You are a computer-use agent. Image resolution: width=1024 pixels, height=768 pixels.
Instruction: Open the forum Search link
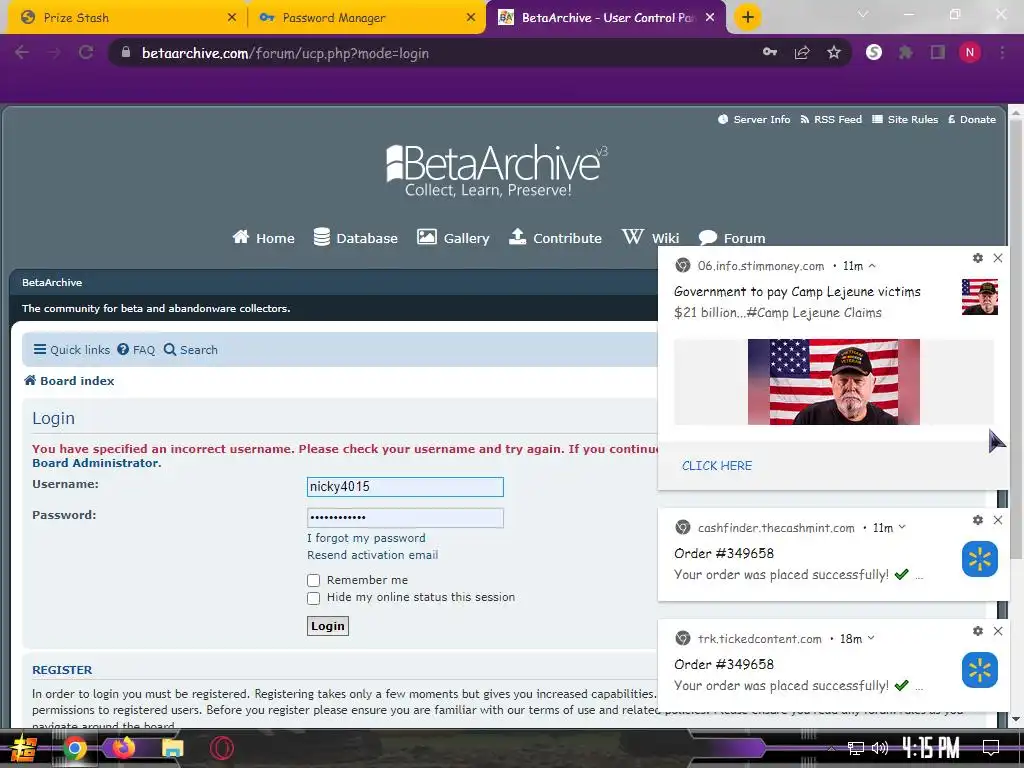[x=190, y=350]
